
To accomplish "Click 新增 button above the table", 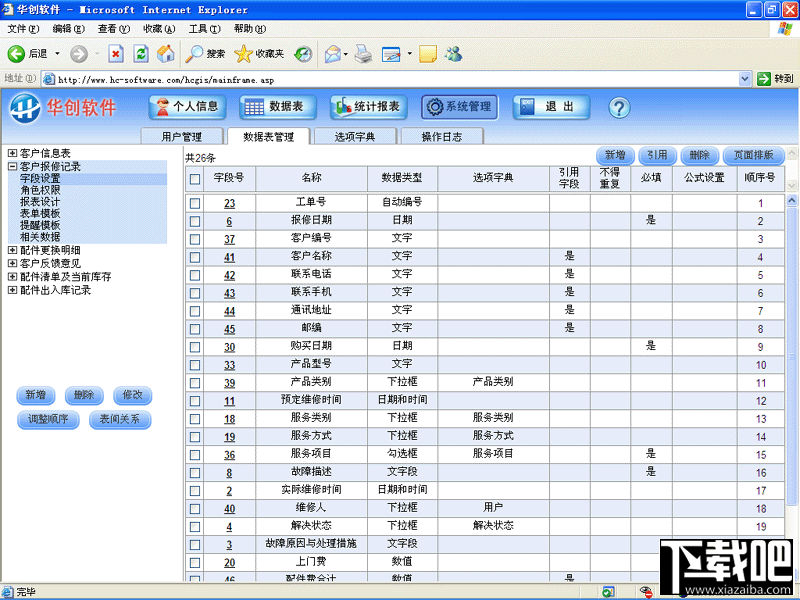I will pyautogui.click(x=615, y=155).
